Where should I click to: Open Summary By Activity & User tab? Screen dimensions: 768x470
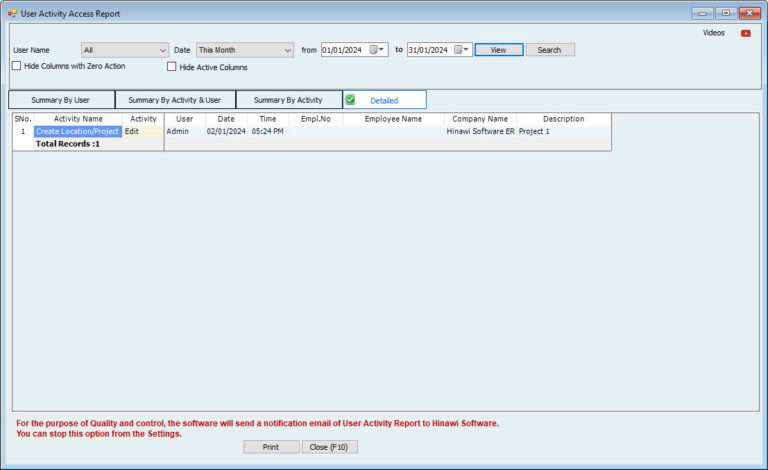pos(175,100)
